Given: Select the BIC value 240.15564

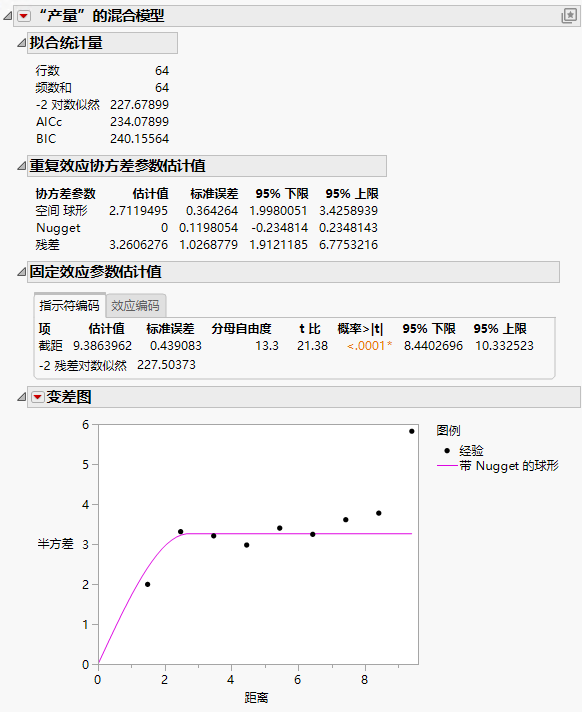Looking at the screenshot, I should (x=139, y=138).
